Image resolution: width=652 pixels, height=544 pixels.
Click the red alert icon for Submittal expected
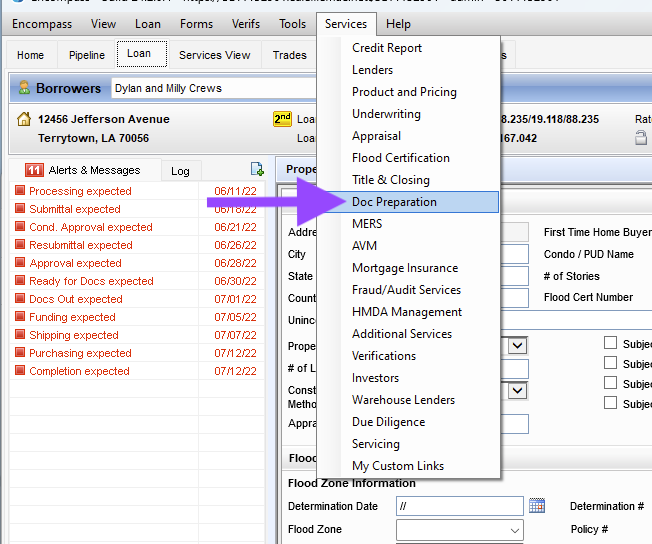20,208
